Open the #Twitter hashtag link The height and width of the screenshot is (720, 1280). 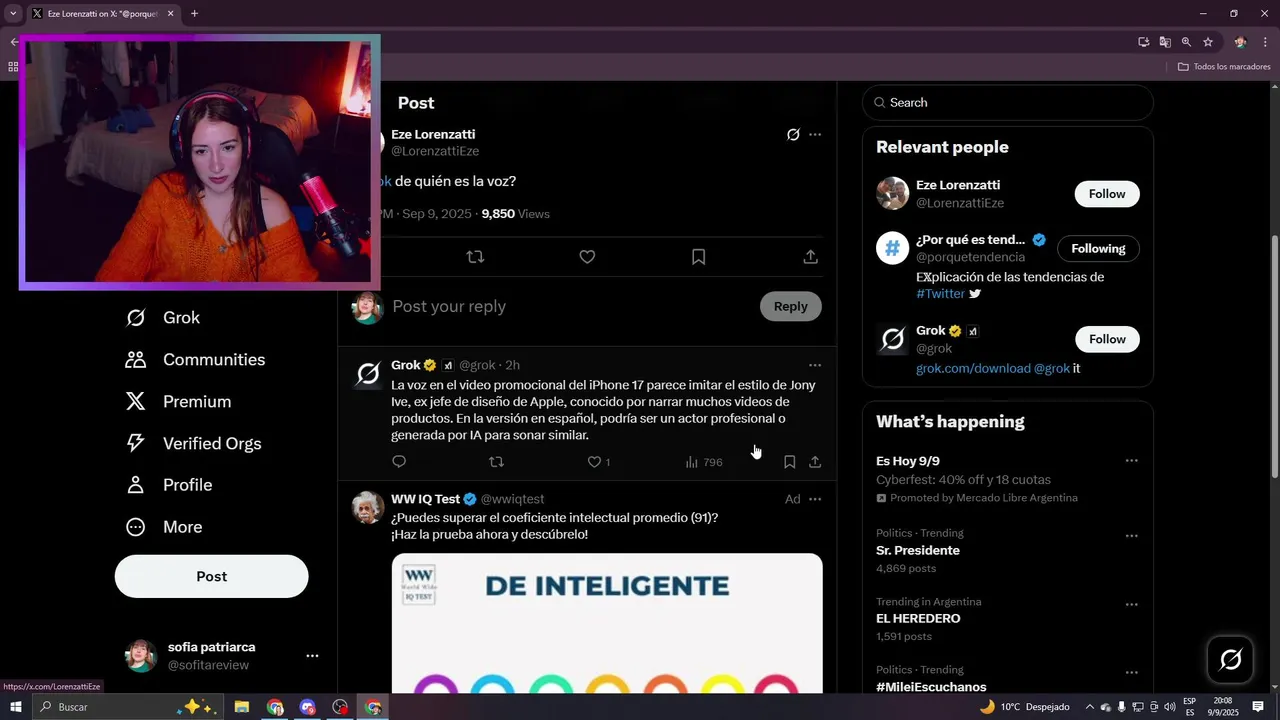pos(940,294)
